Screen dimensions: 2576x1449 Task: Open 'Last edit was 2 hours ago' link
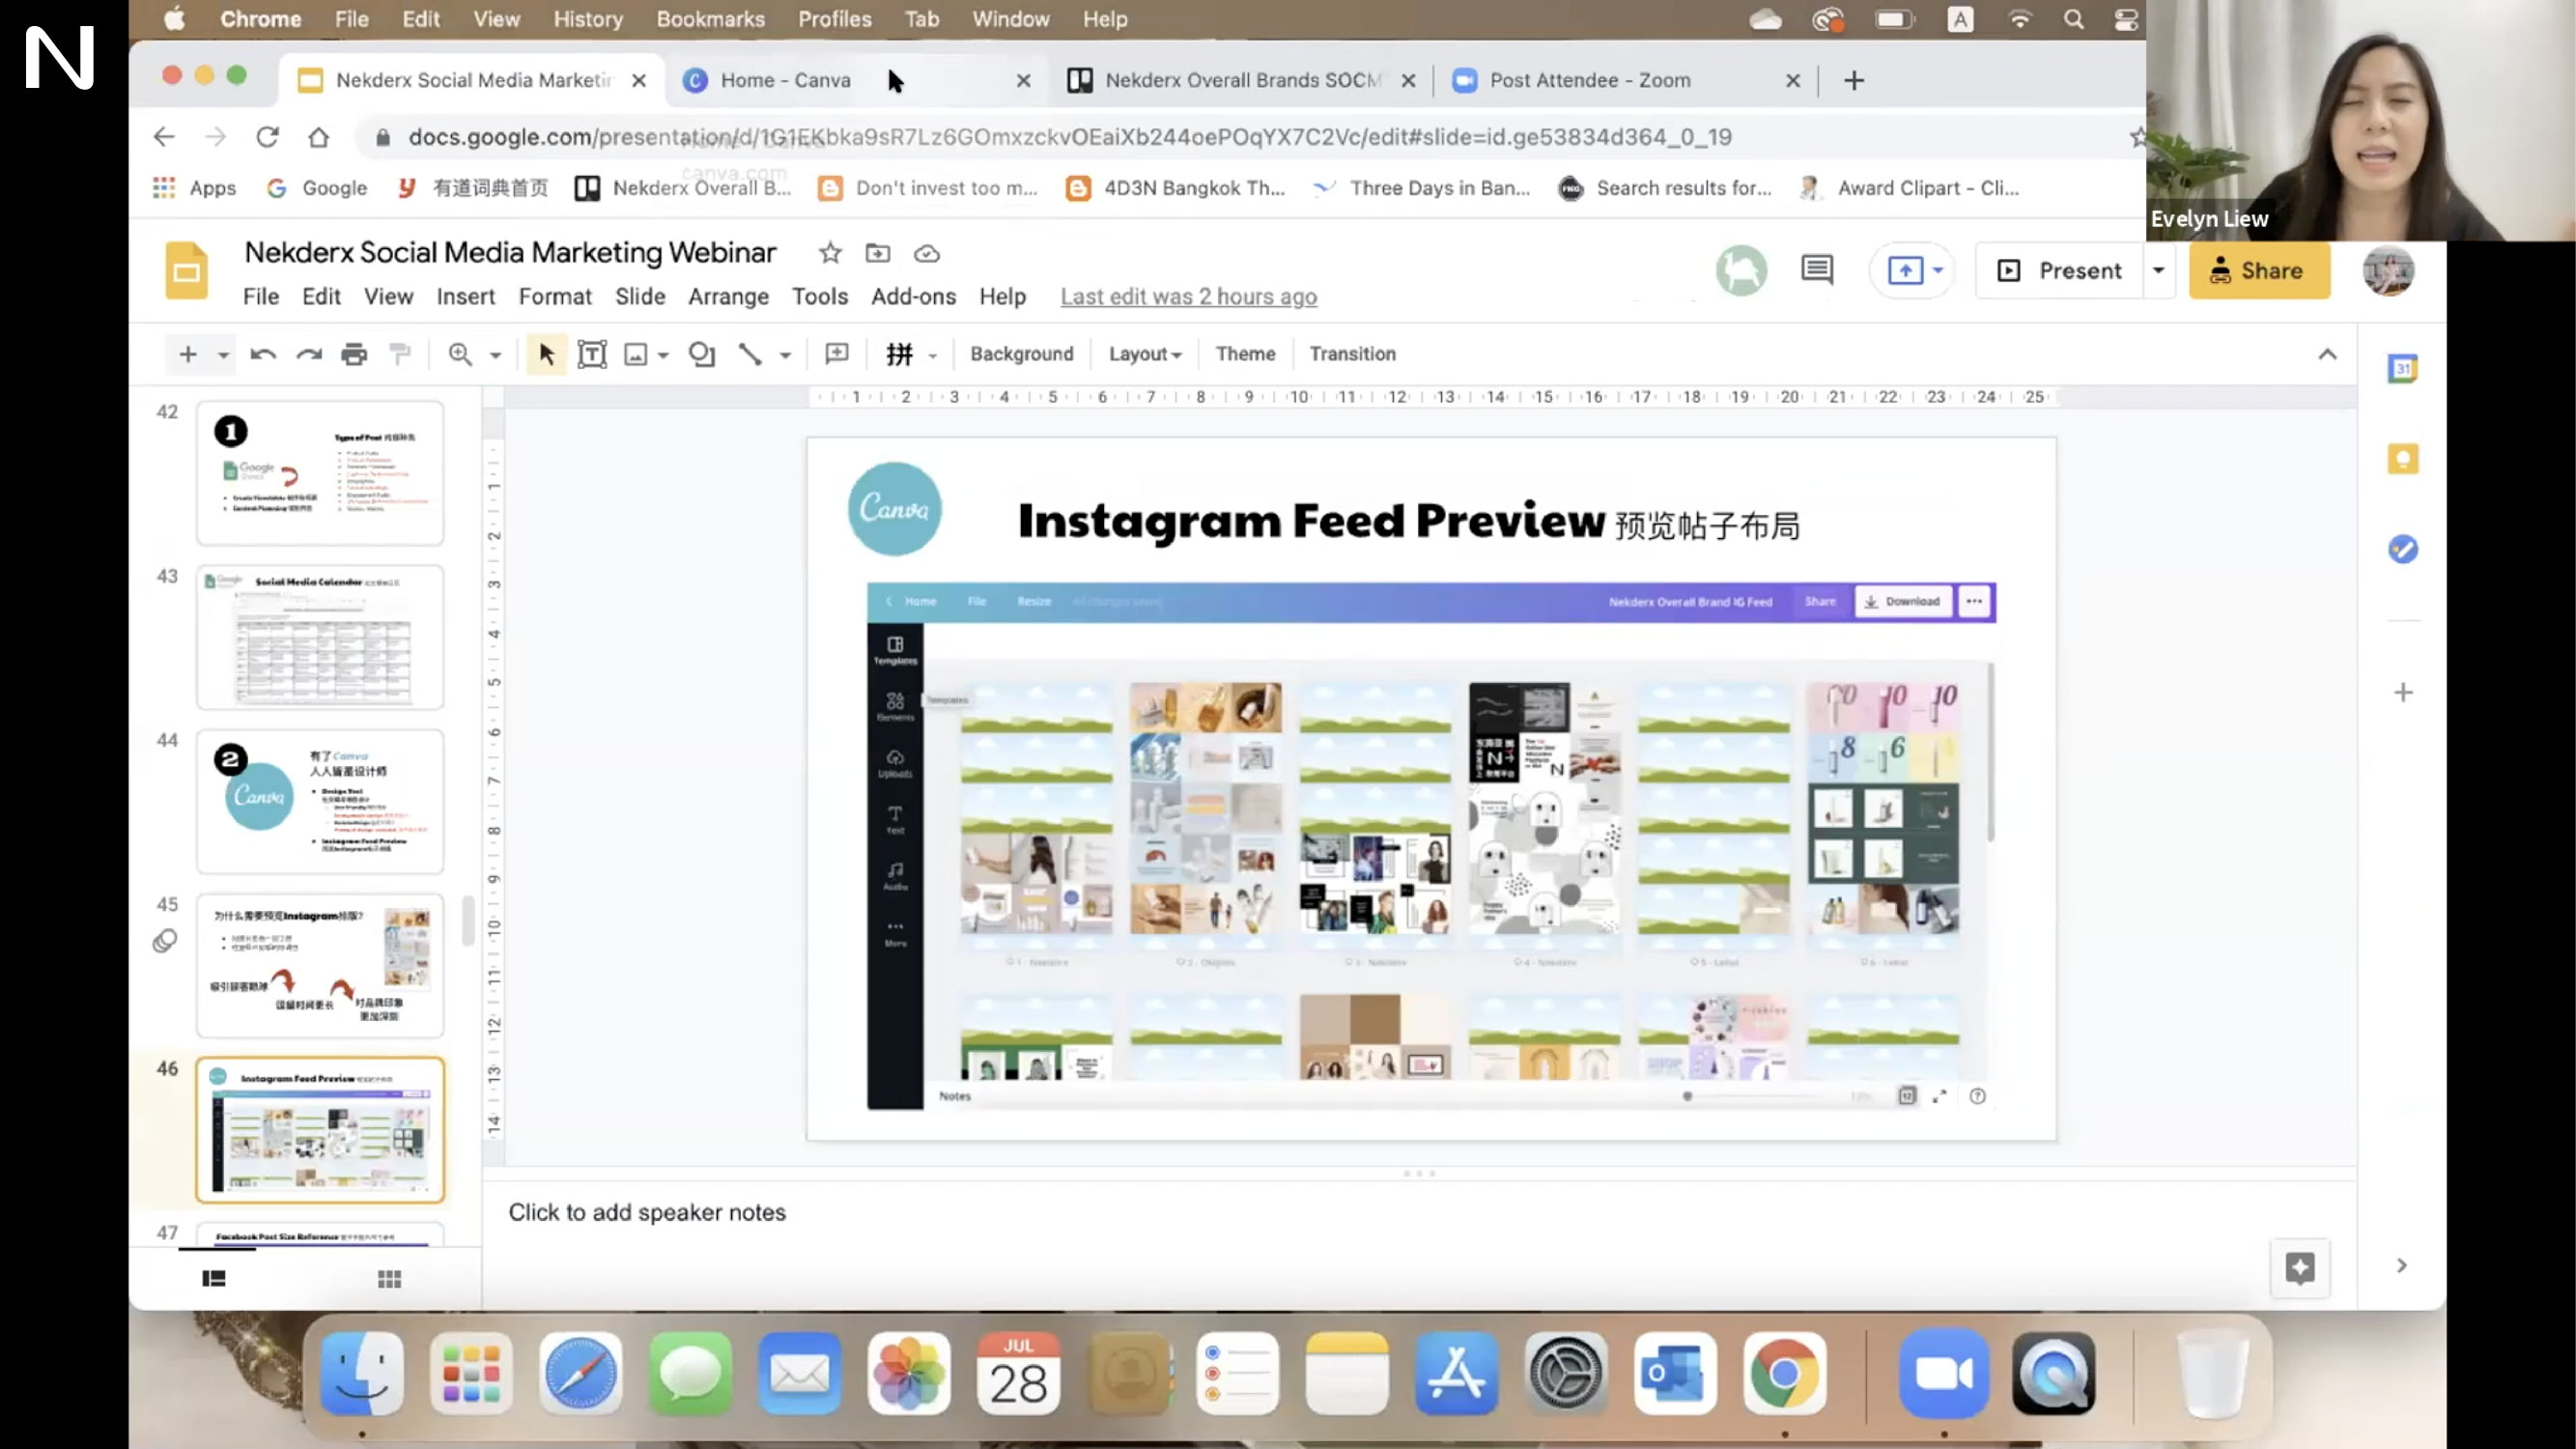tap(1188, 297)
